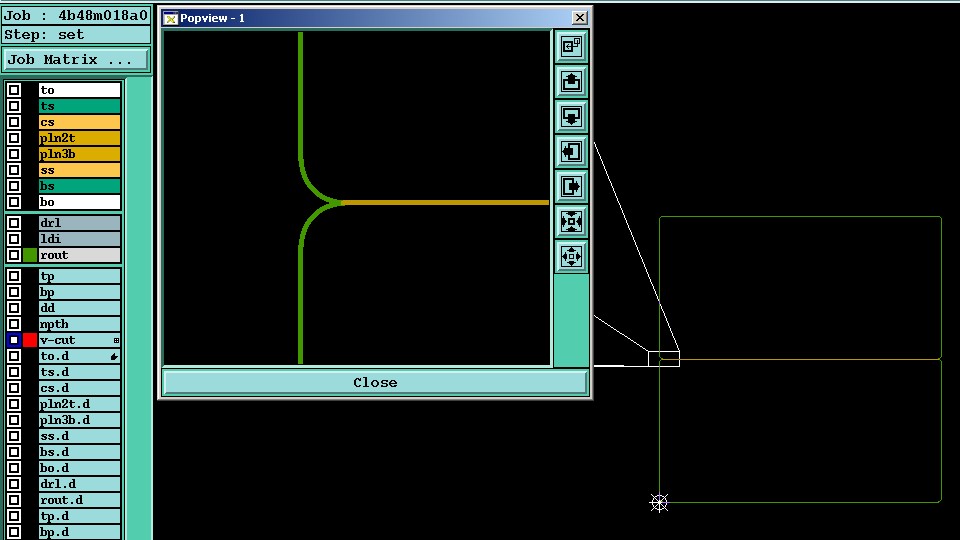This screenshot has height=540, width=960.
Task: Open the Job Matrix button
Action: [x=76, y=59]
